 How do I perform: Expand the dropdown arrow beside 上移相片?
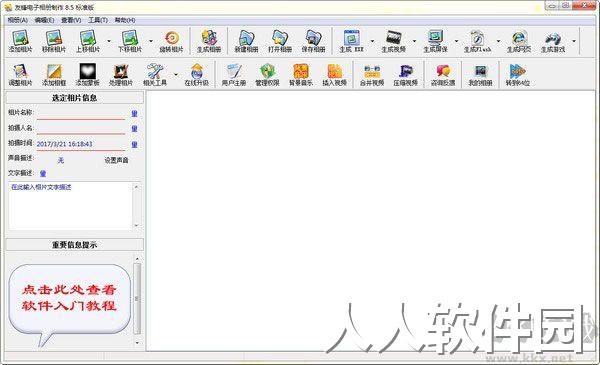coord(109,41)
